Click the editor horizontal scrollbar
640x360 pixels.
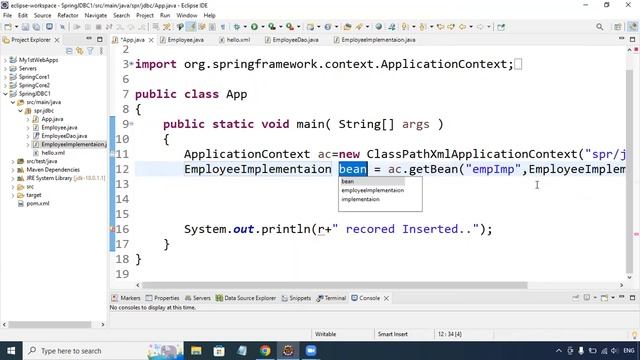coord(335,285)
